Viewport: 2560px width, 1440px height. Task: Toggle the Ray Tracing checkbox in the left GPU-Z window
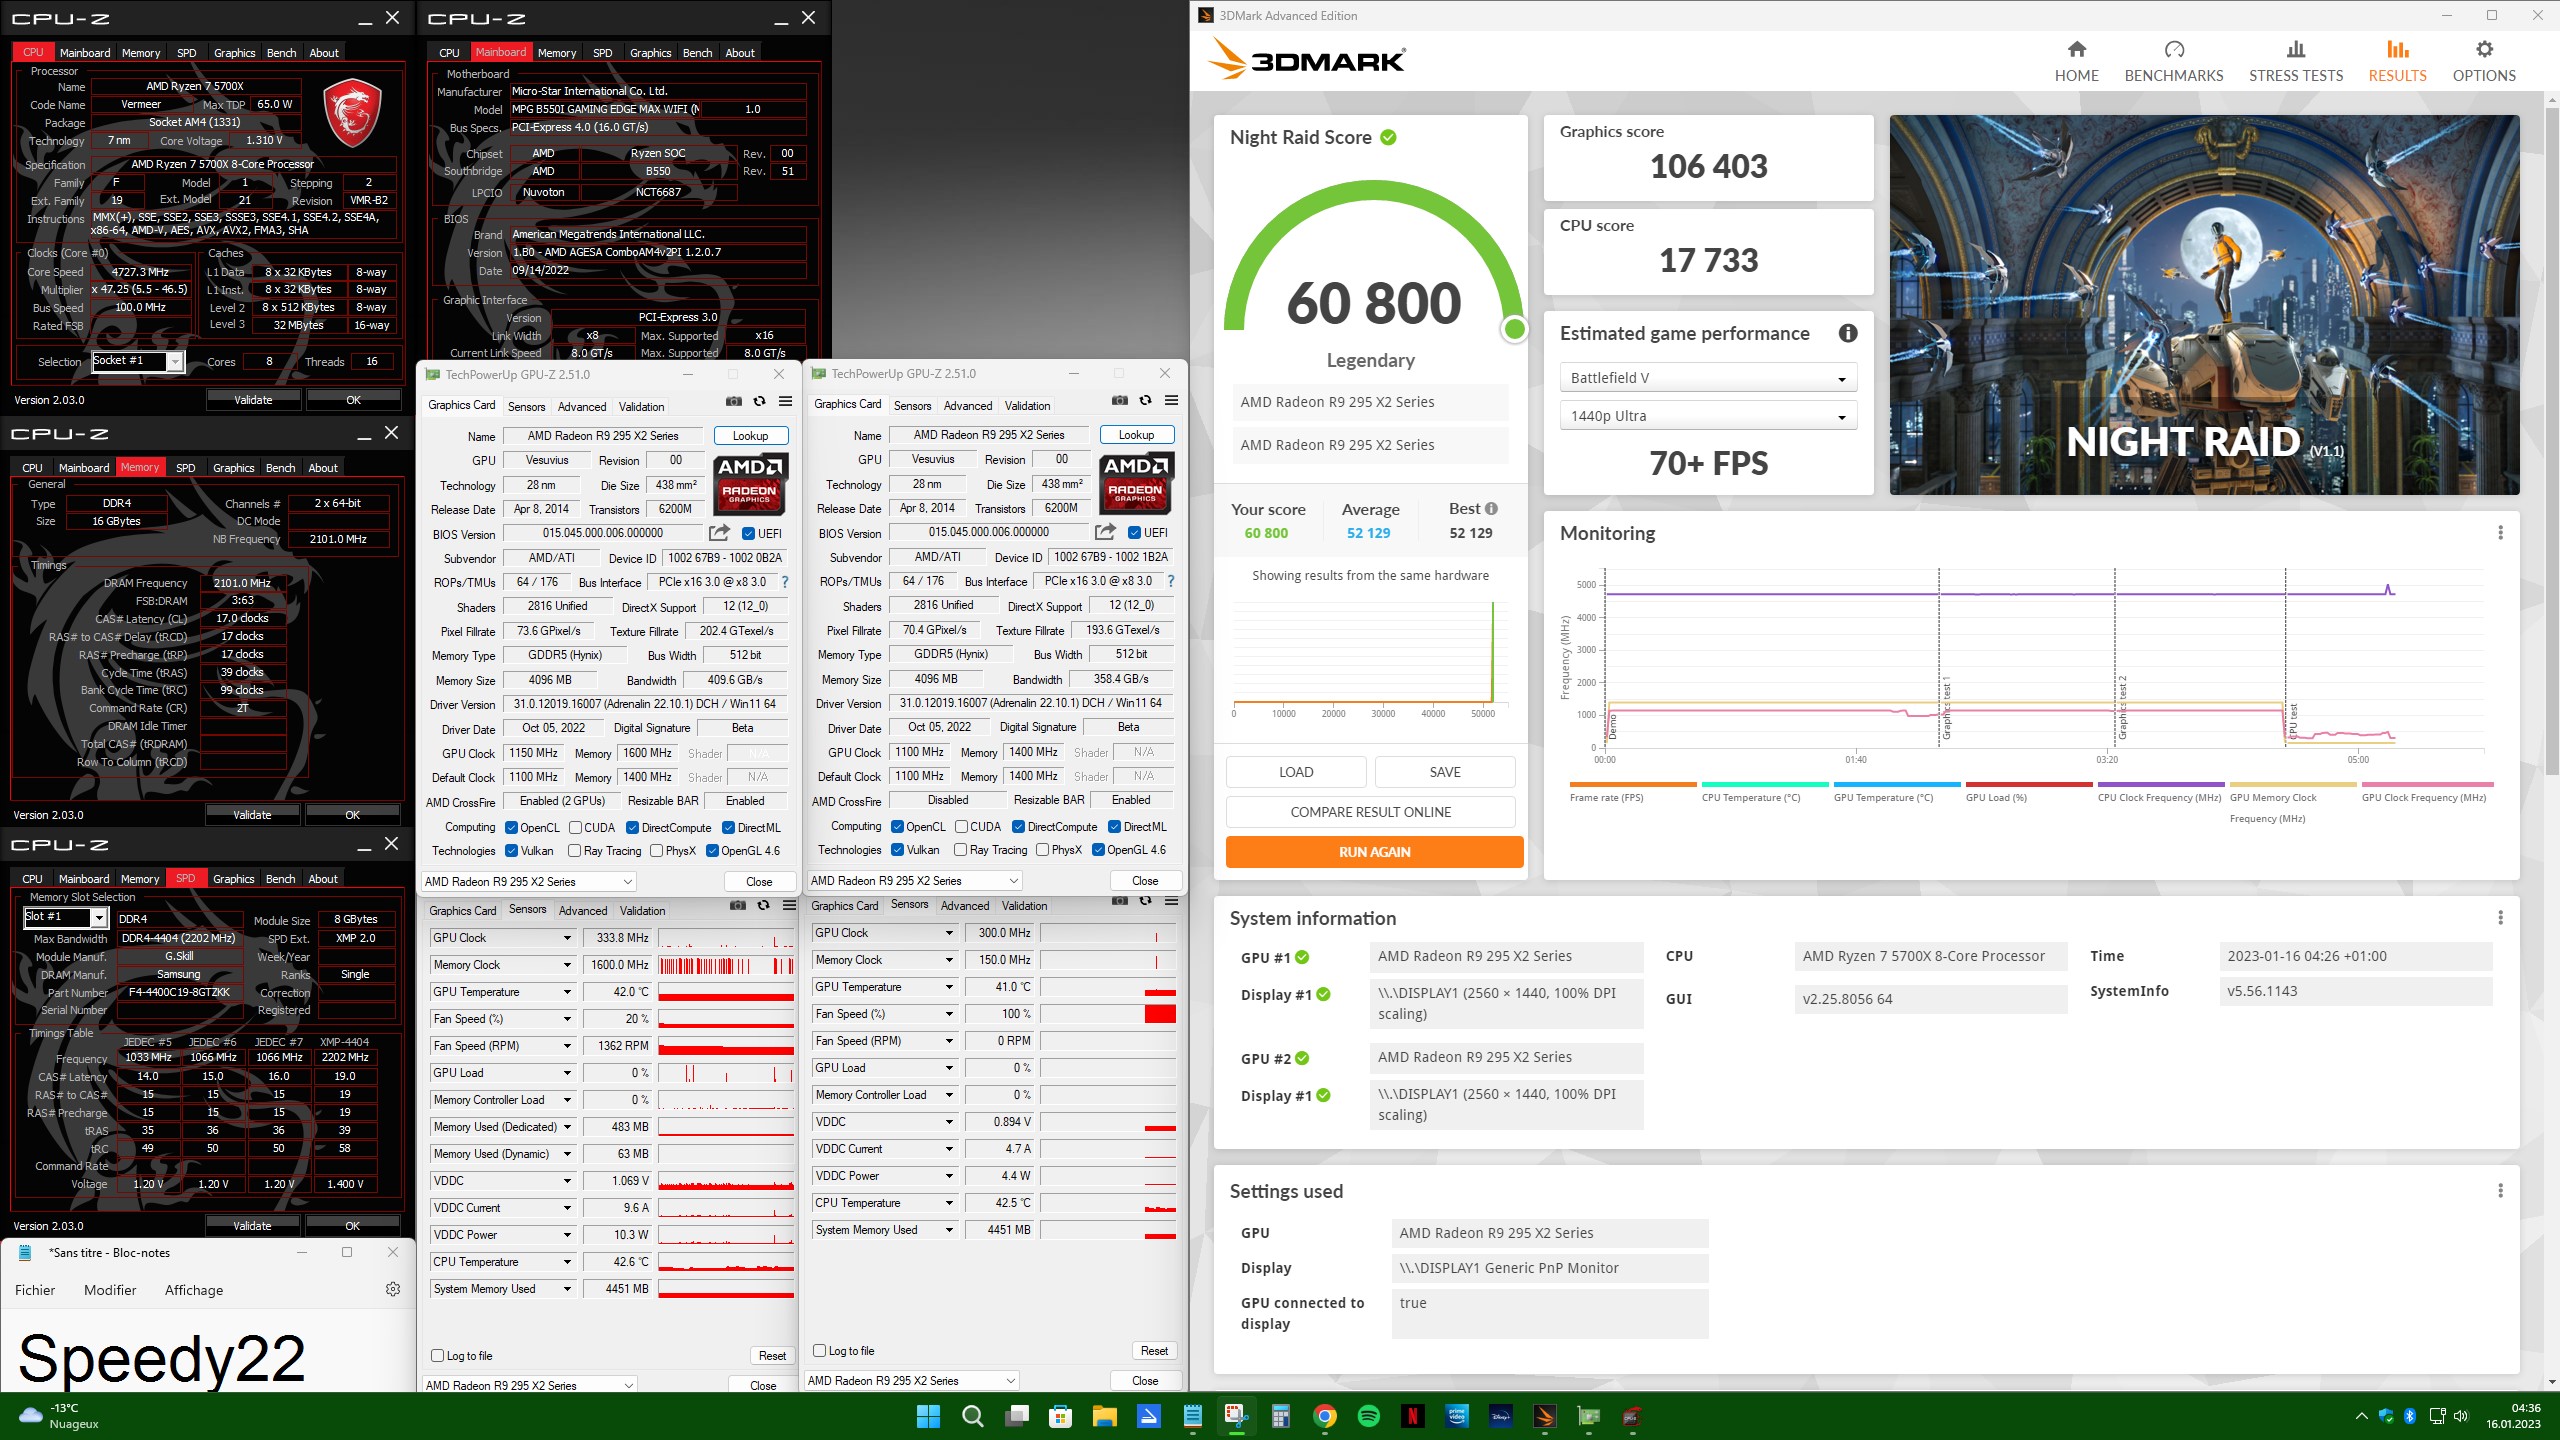point(574,851)
